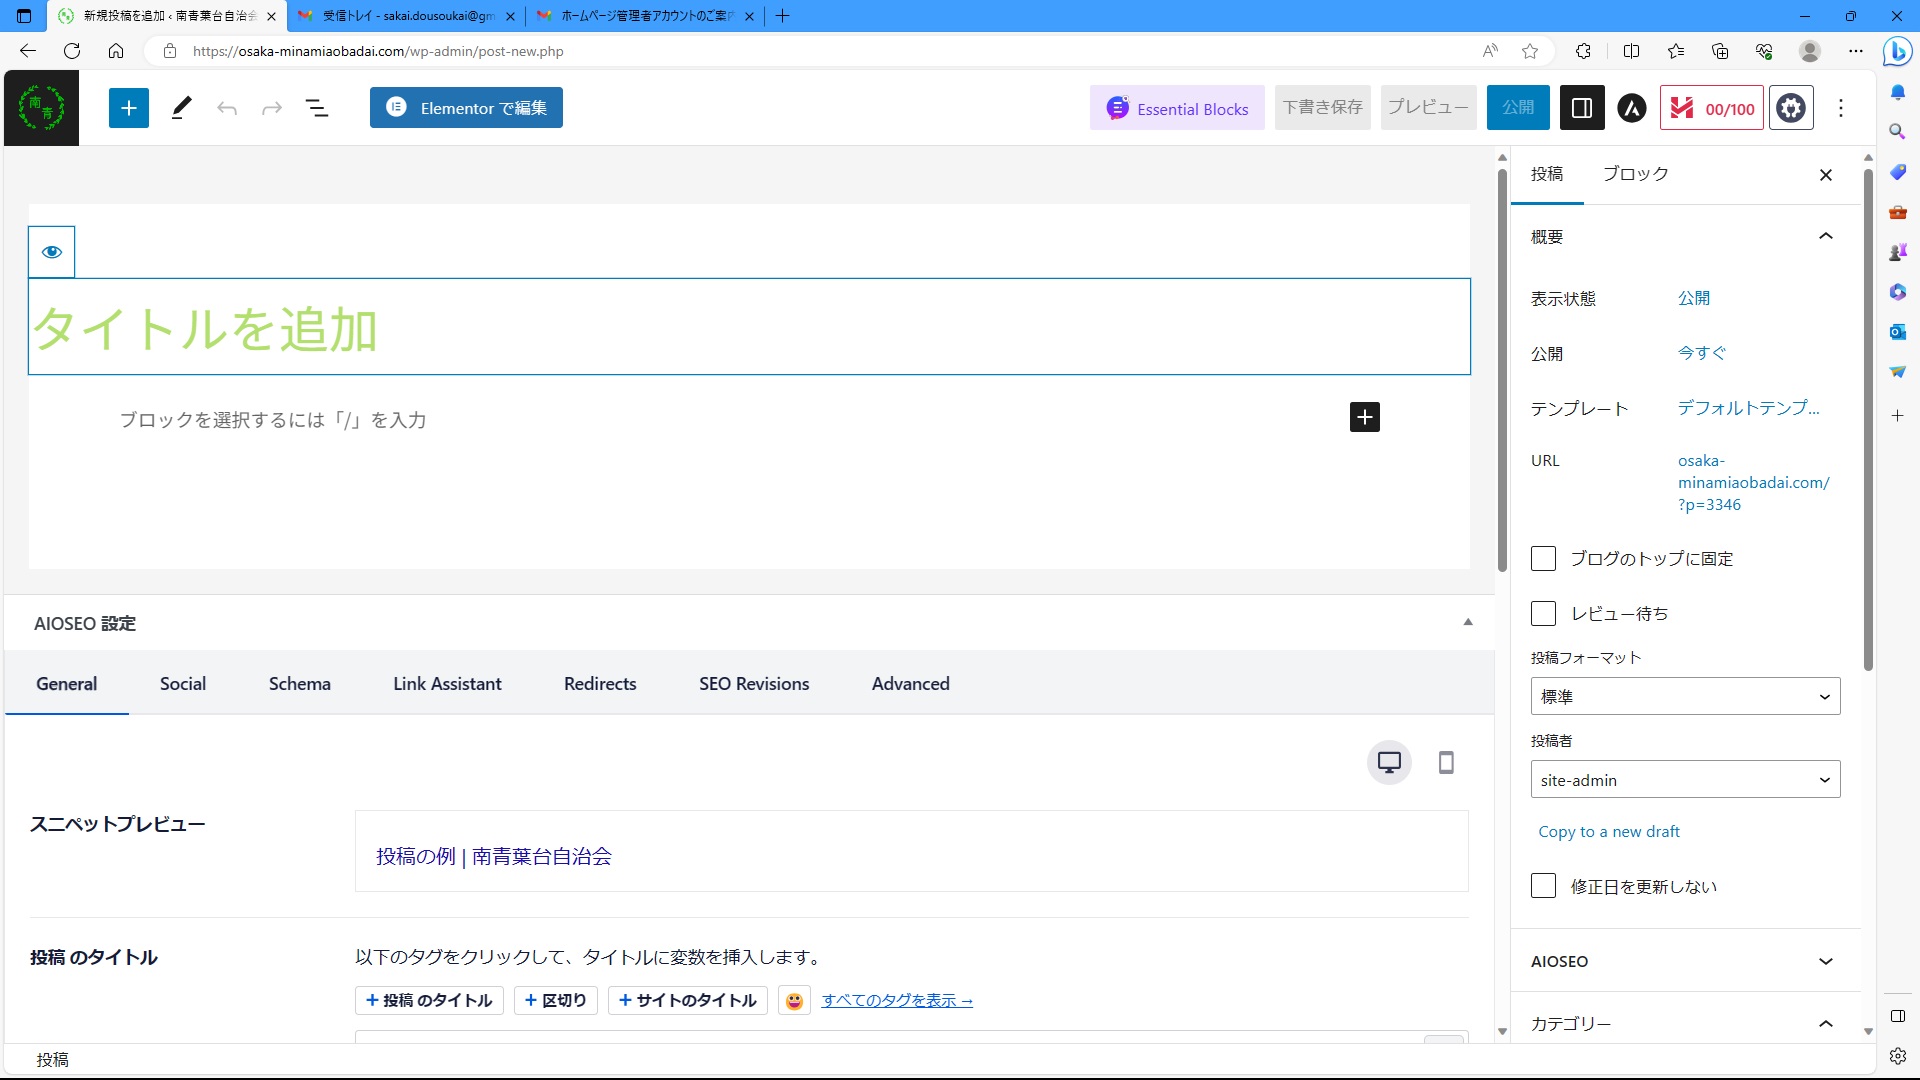Screen dimensions: 1920x1080
Task: Enable the レビュー待ち checkbox
Action: (x=1543, y=614)
